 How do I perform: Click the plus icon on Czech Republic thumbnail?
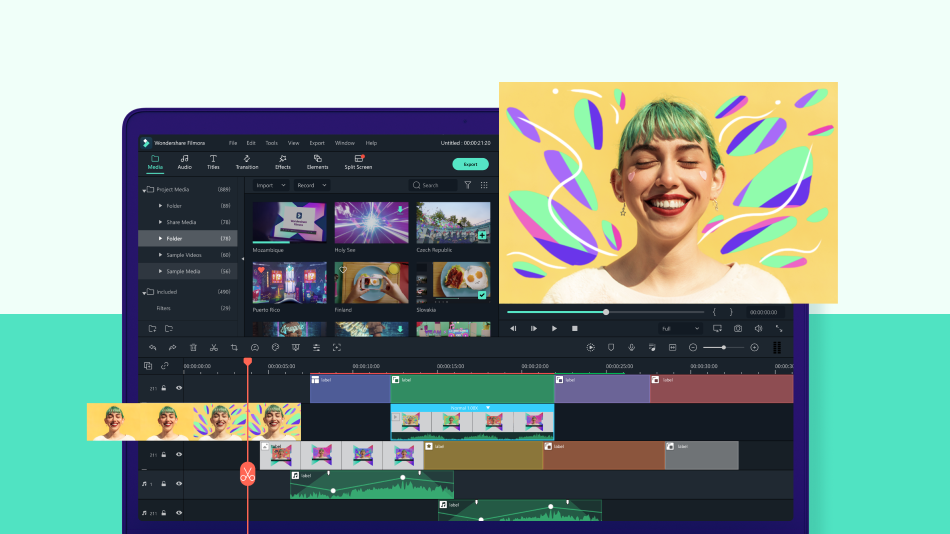point(482,235)
